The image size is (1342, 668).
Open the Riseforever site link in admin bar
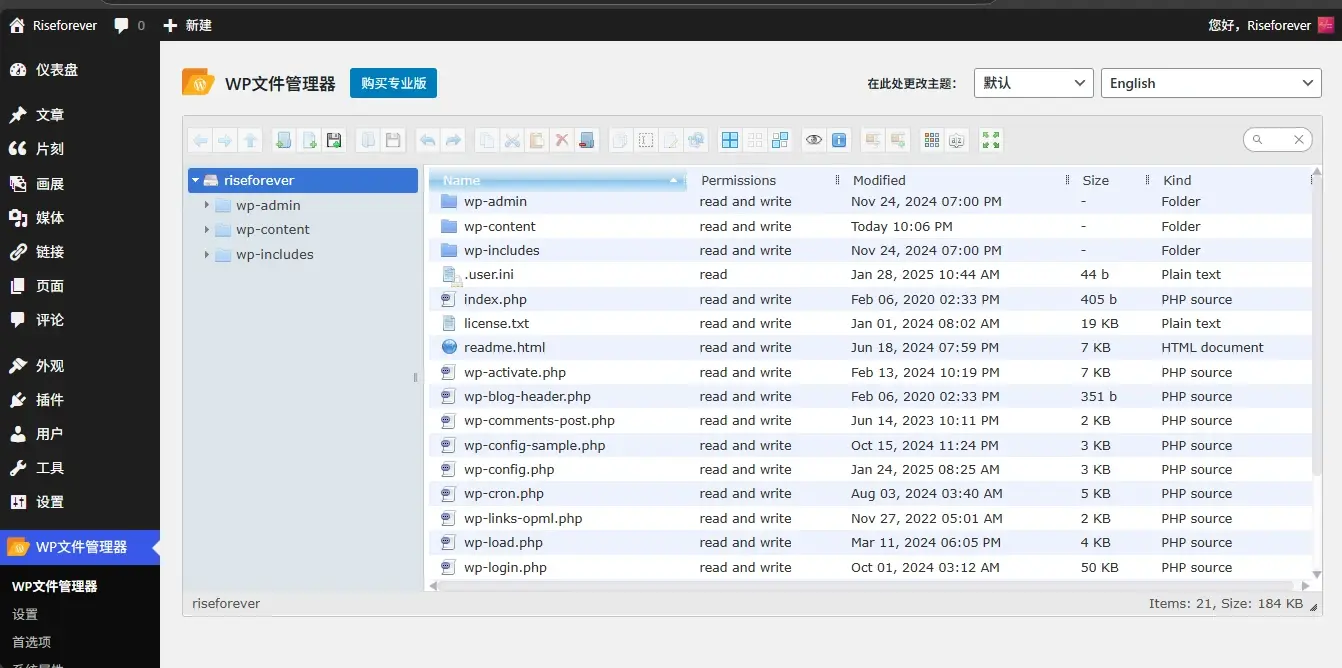[x=53, y=25]
